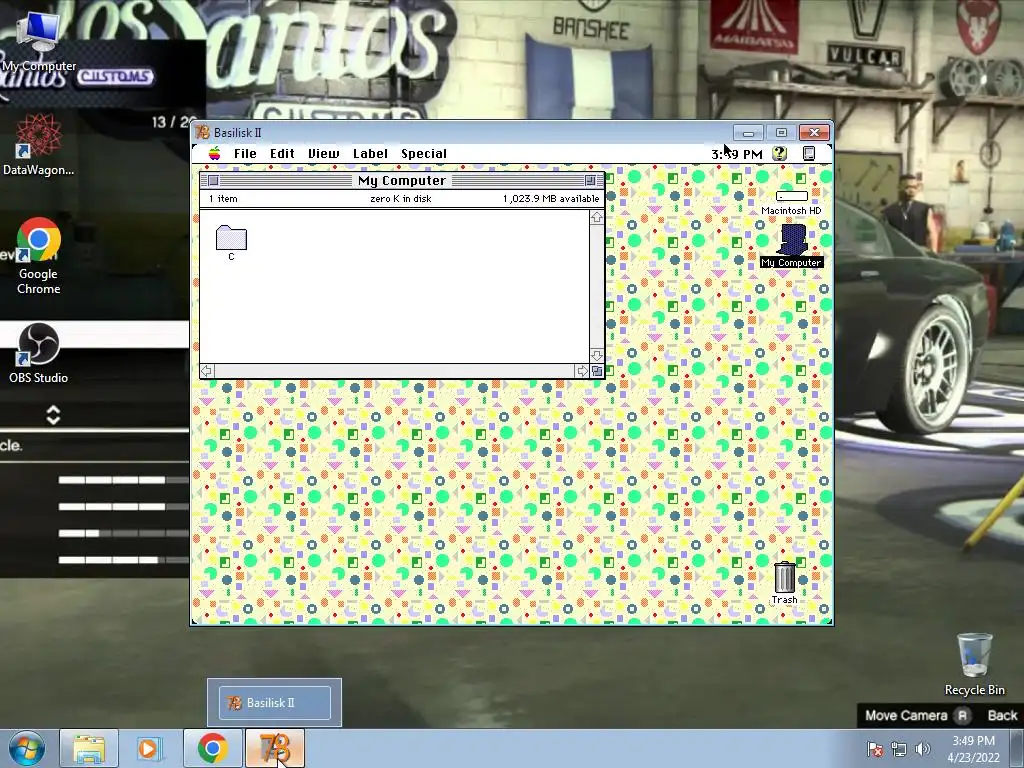Close the Basilisk II window
Screen dimensions: 1024x768
click(814, 133)
